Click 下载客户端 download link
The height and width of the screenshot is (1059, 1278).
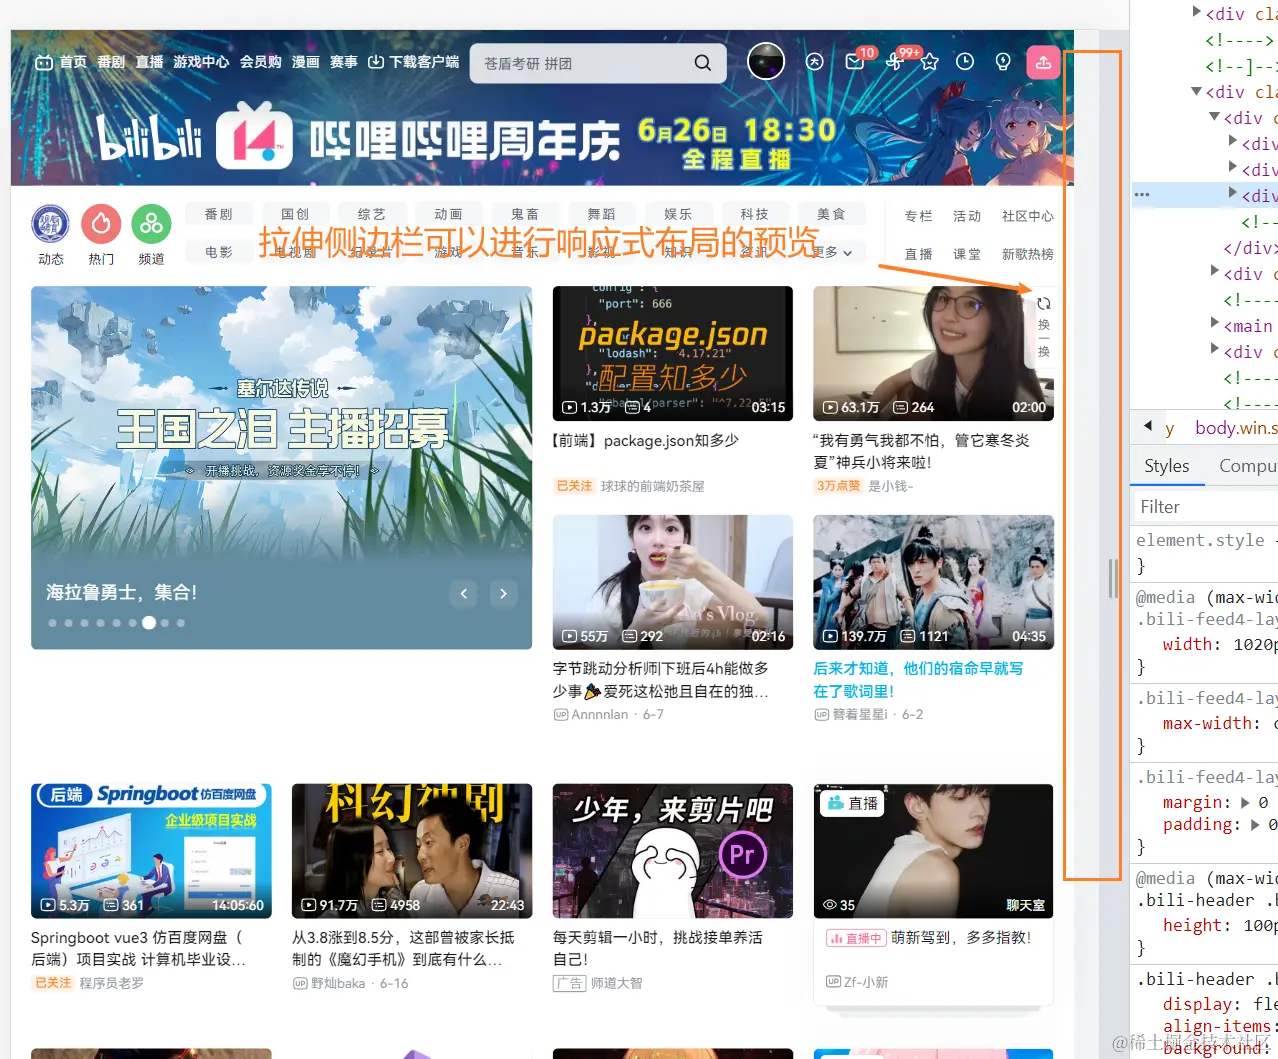(x=414, y=62)
